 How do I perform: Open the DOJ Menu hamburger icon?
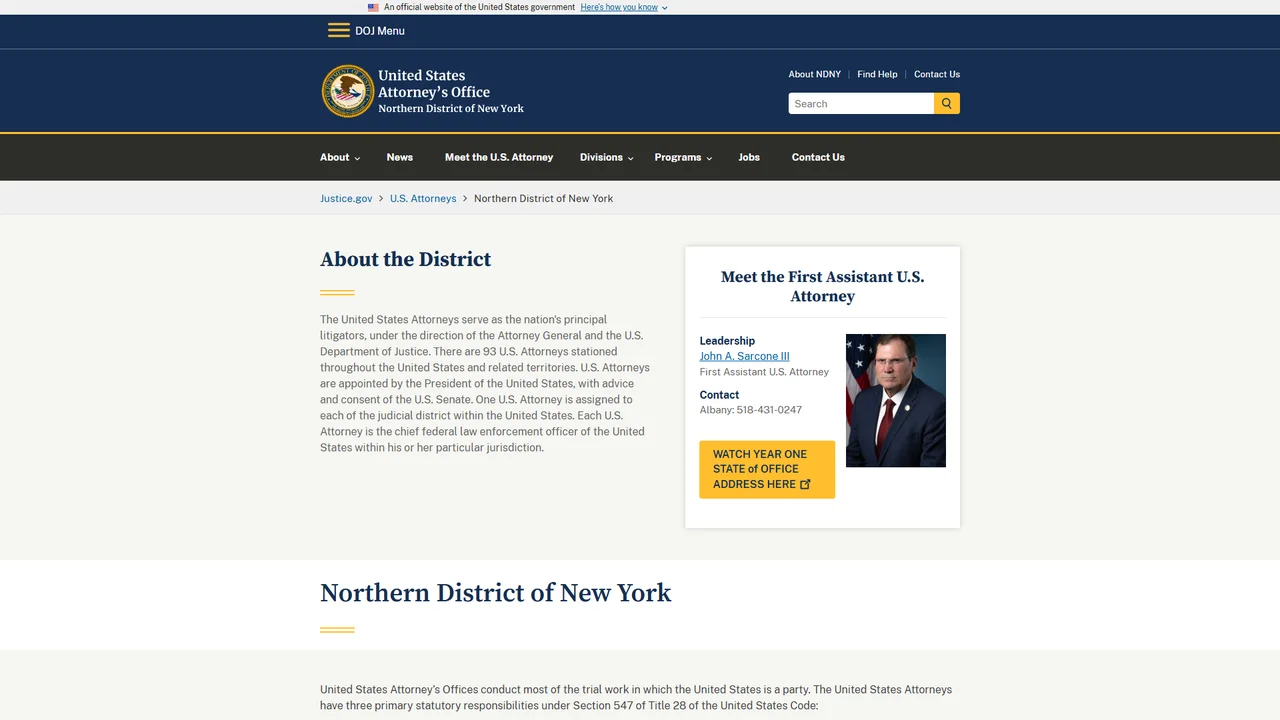tap(339, 30)
